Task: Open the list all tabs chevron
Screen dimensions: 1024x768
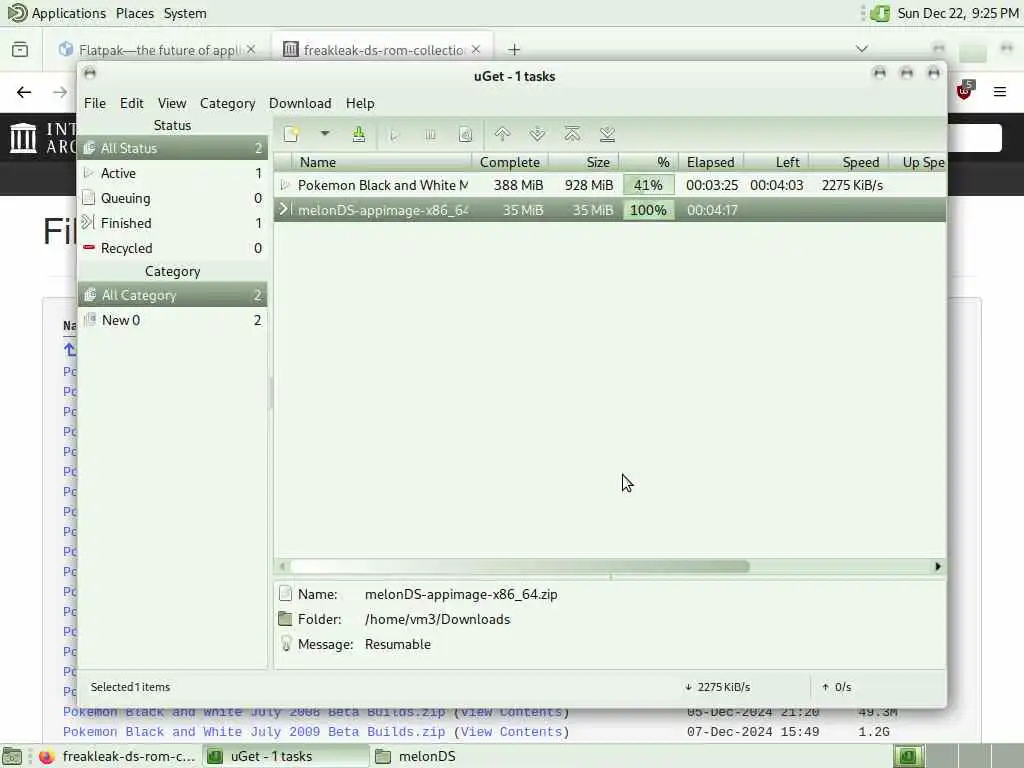Action: (x=862, y=49)
